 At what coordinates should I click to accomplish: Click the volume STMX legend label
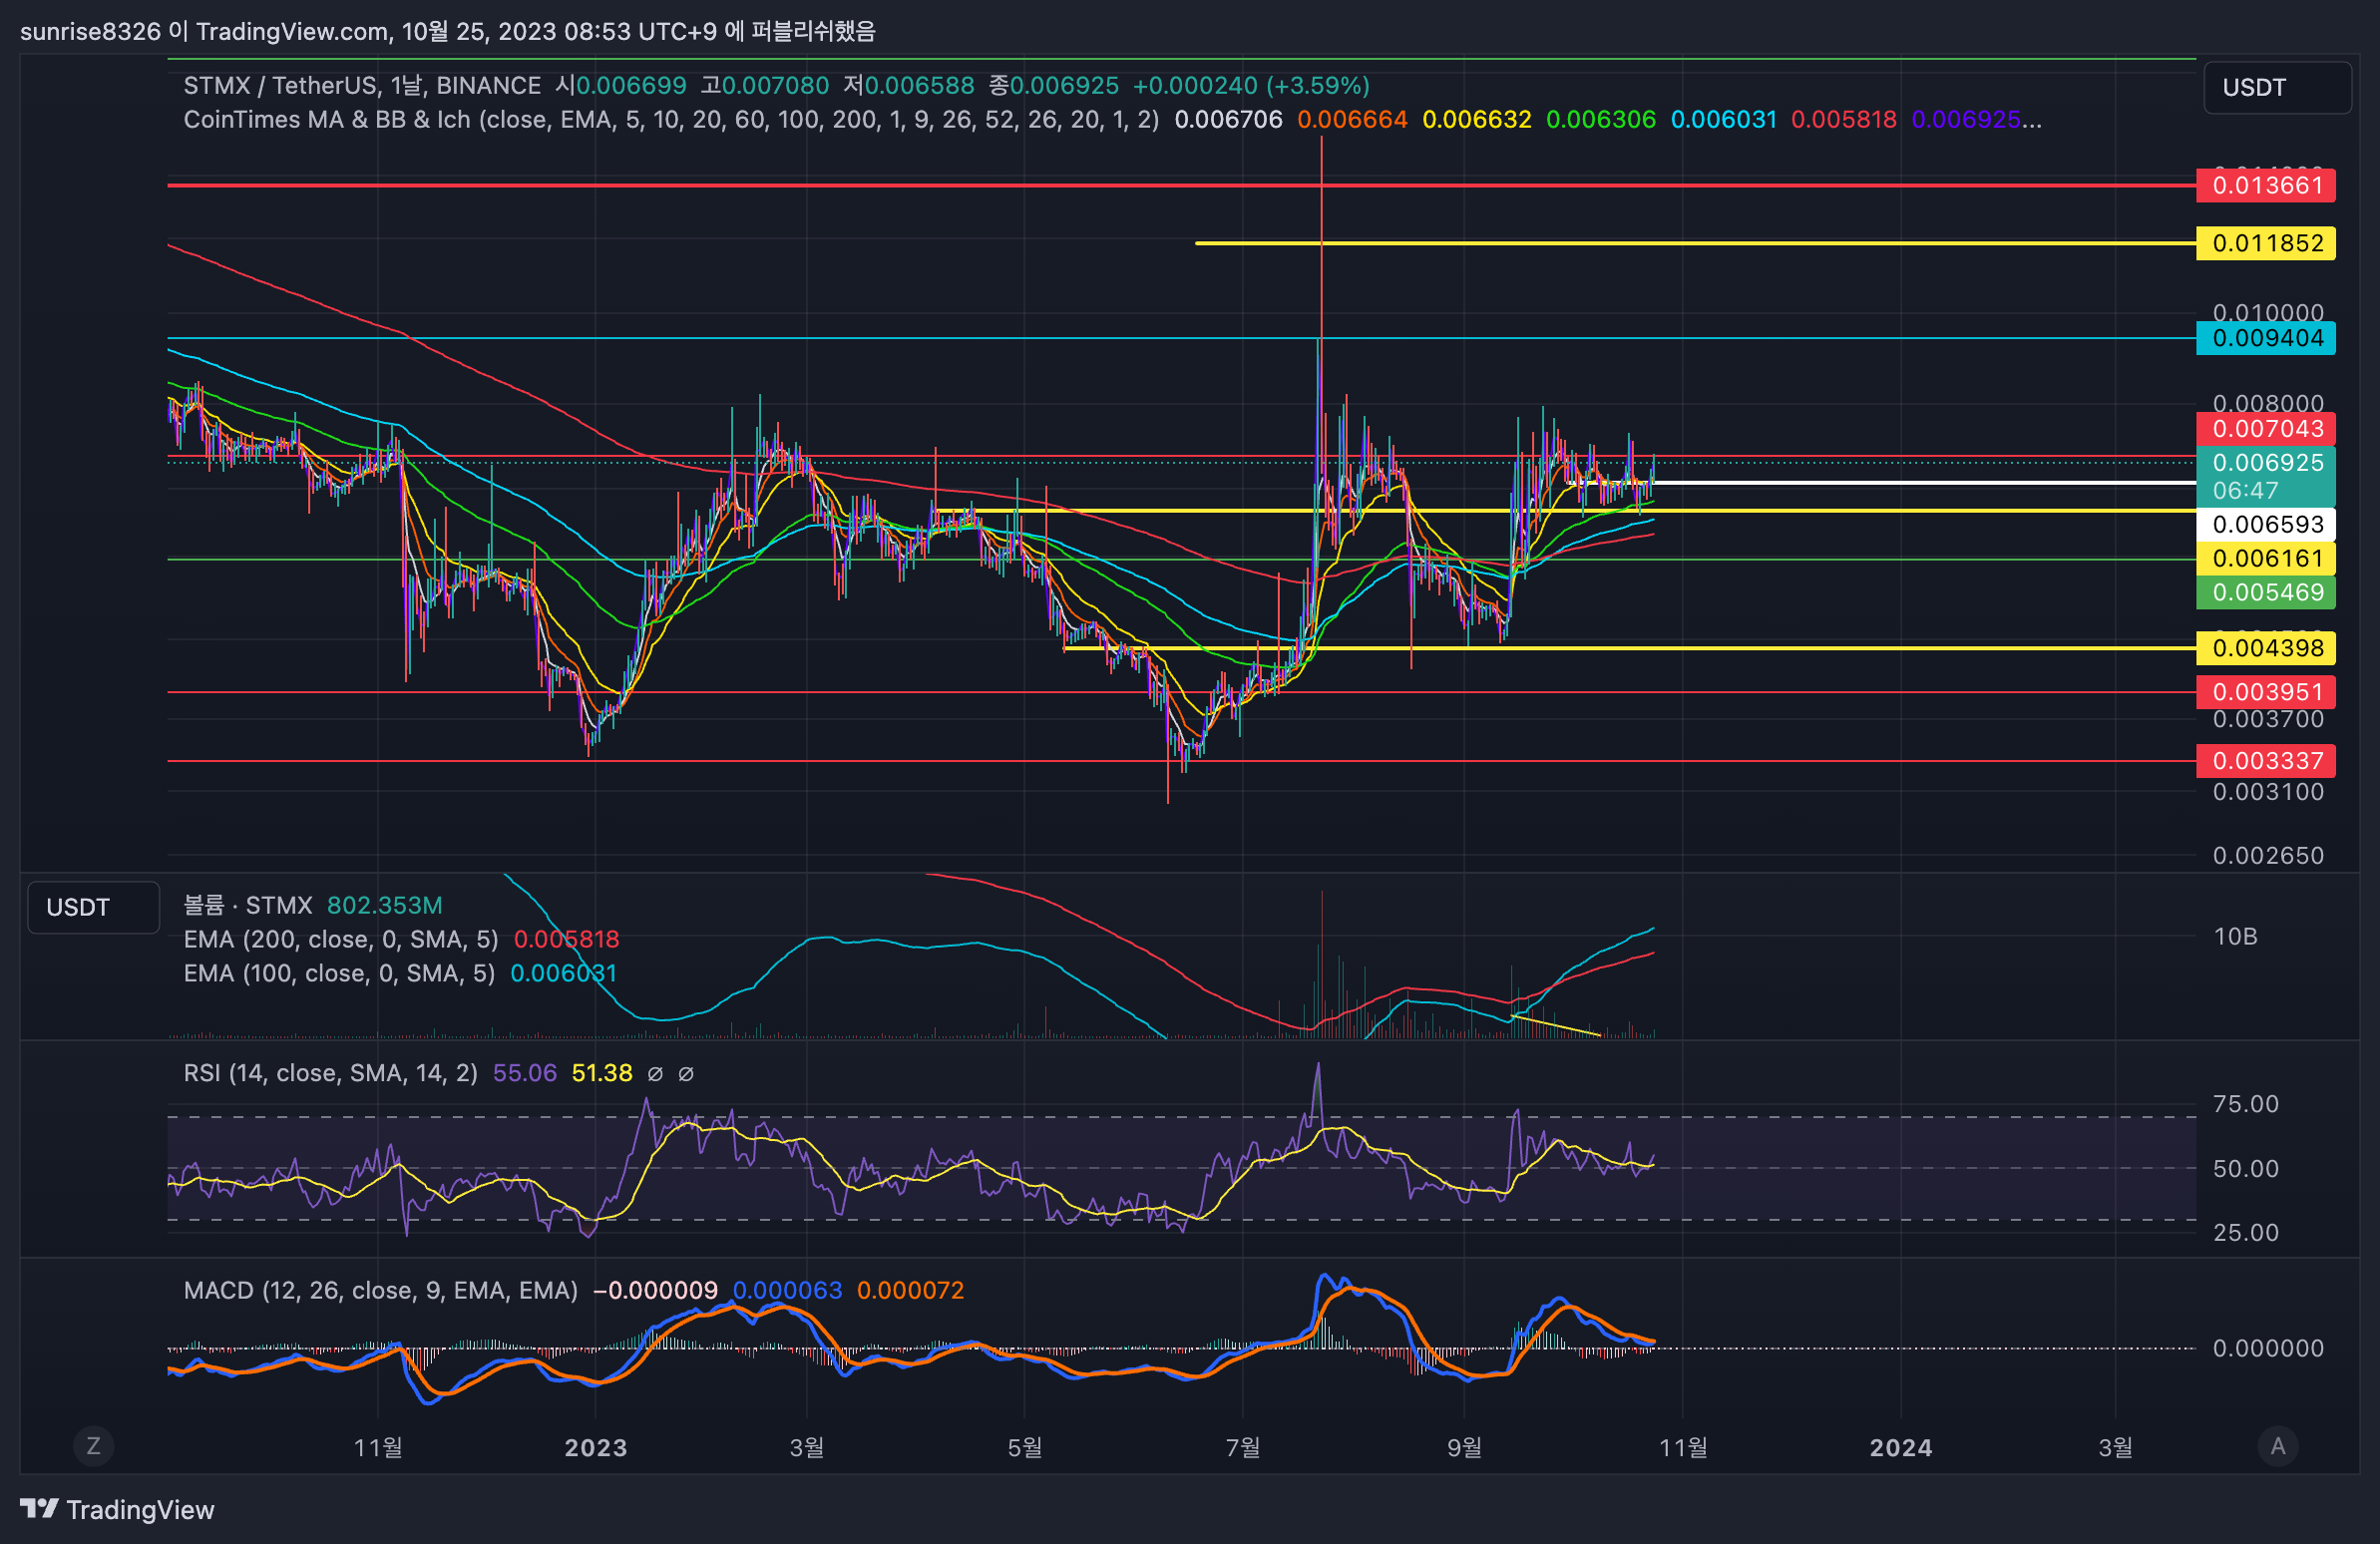(x=248, y=905)
